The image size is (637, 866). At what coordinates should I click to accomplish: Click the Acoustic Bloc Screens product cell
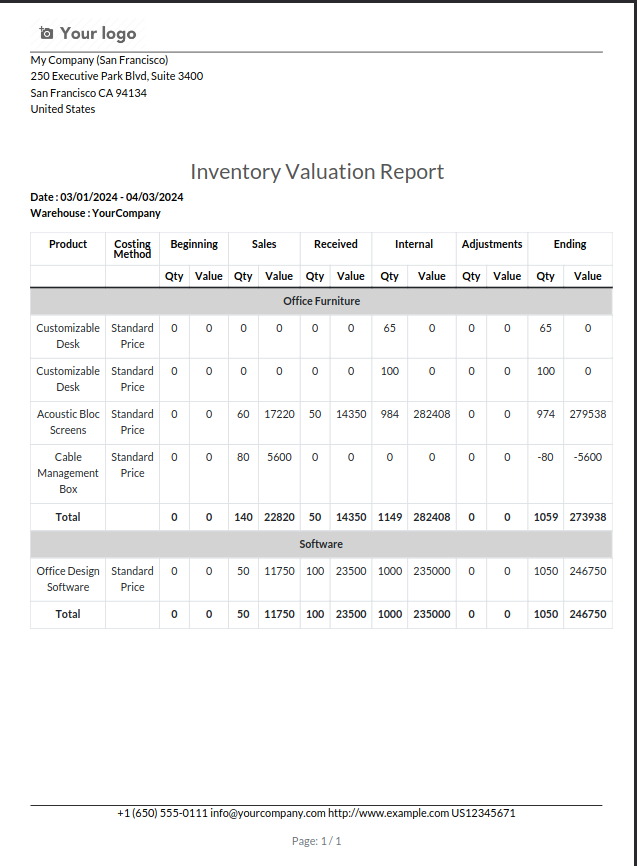[68, 422]
